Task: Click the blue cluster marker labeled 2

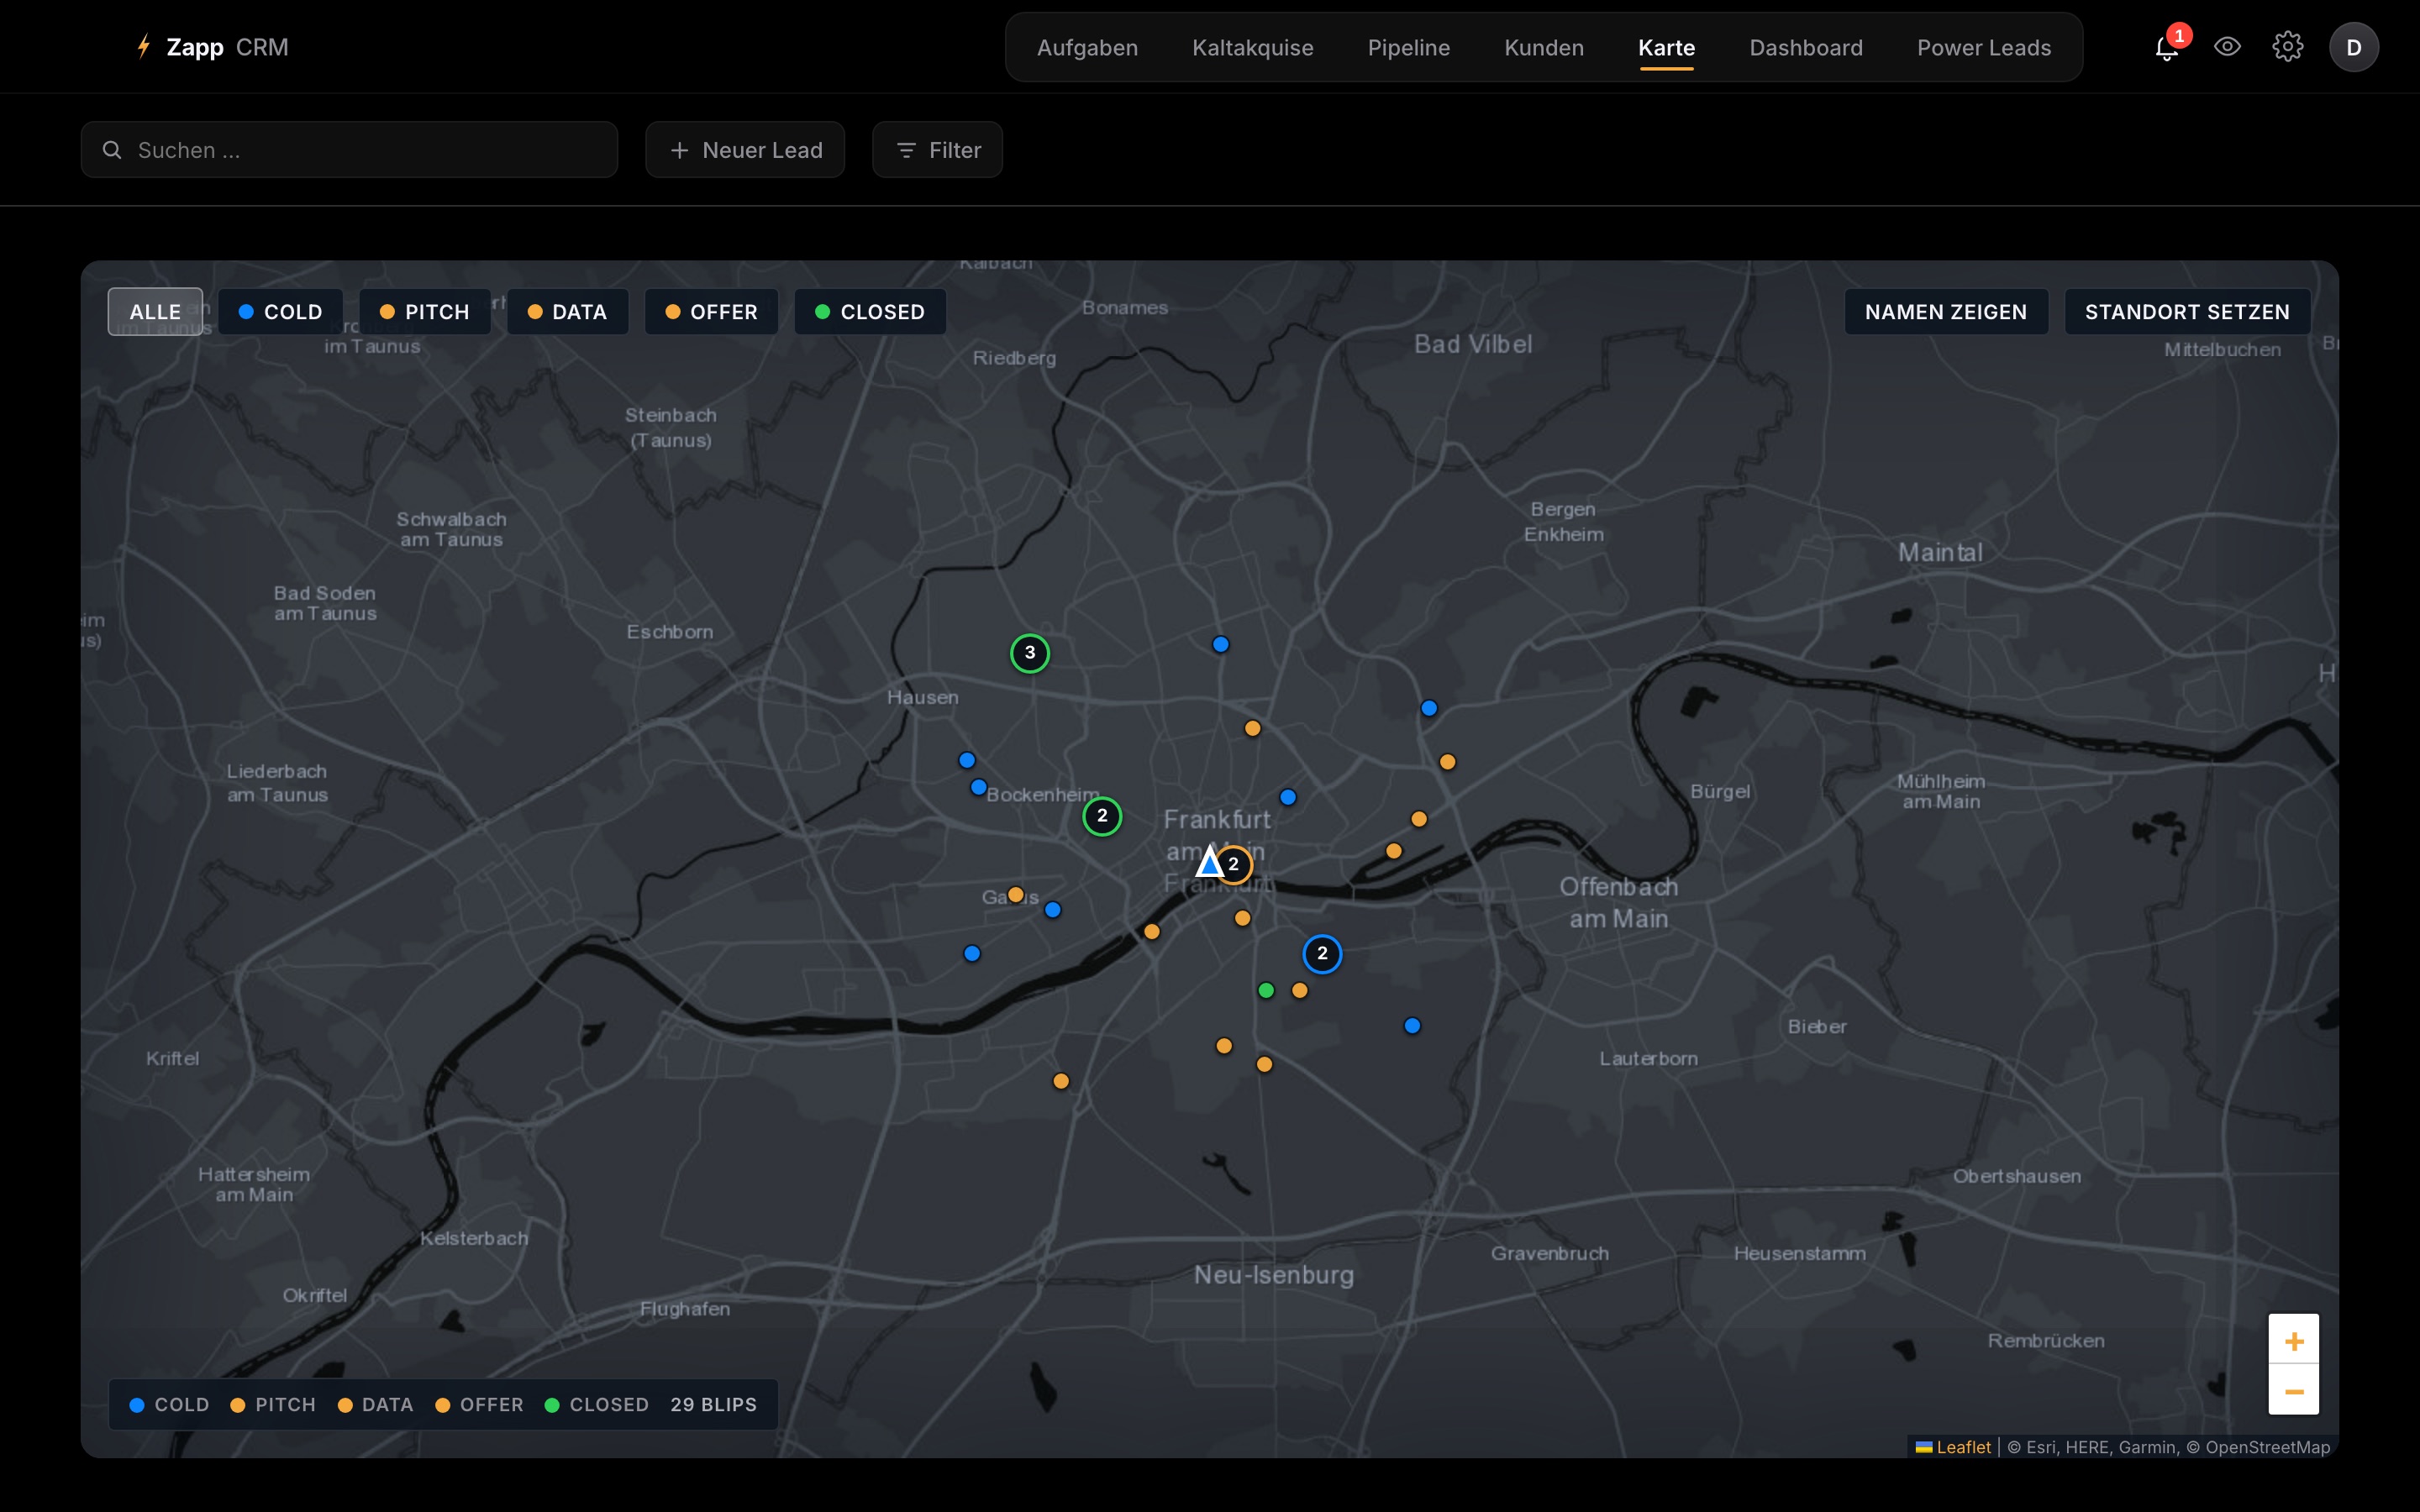Action: point(1322,954)
